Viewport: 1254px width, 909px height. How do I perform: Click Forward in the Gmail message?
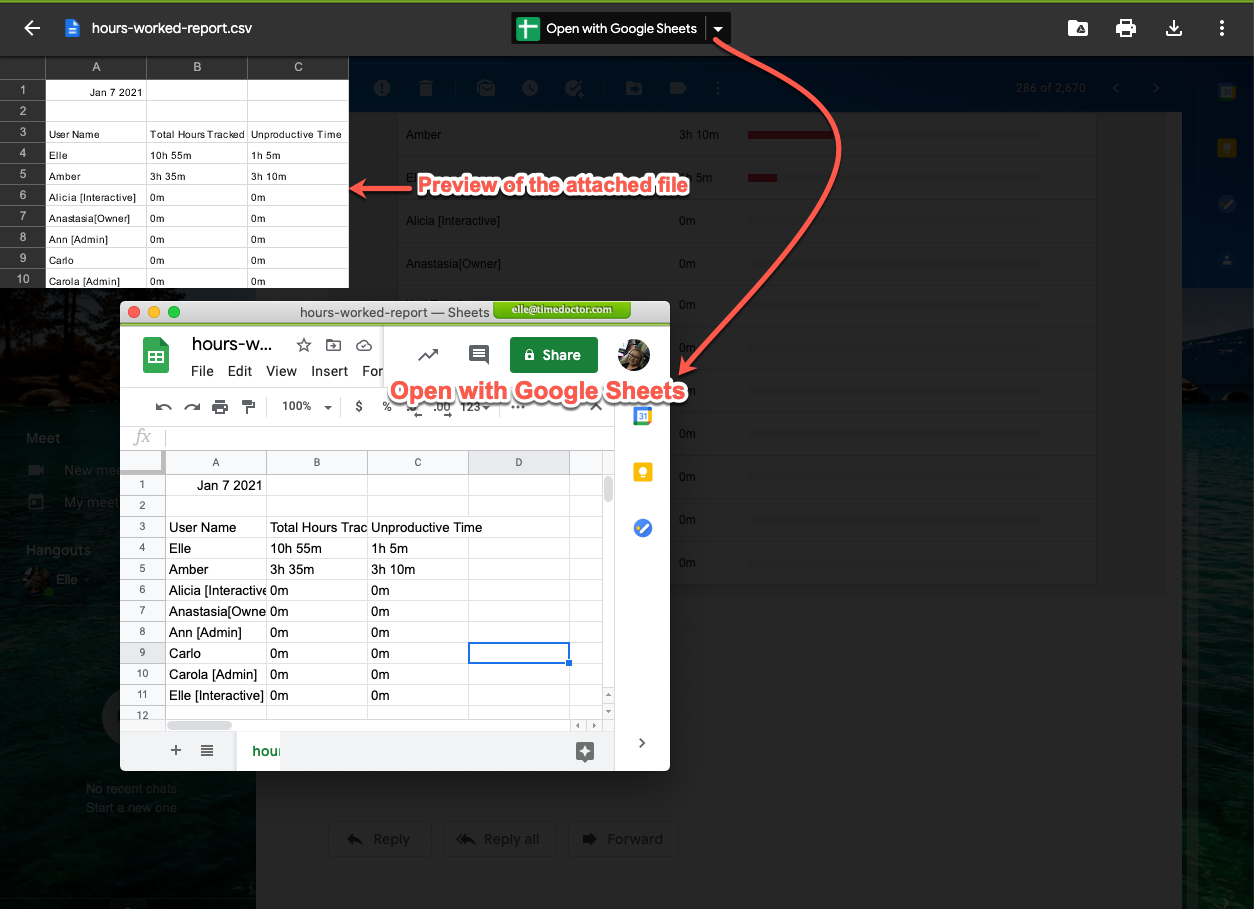click(x=622, y=839)
